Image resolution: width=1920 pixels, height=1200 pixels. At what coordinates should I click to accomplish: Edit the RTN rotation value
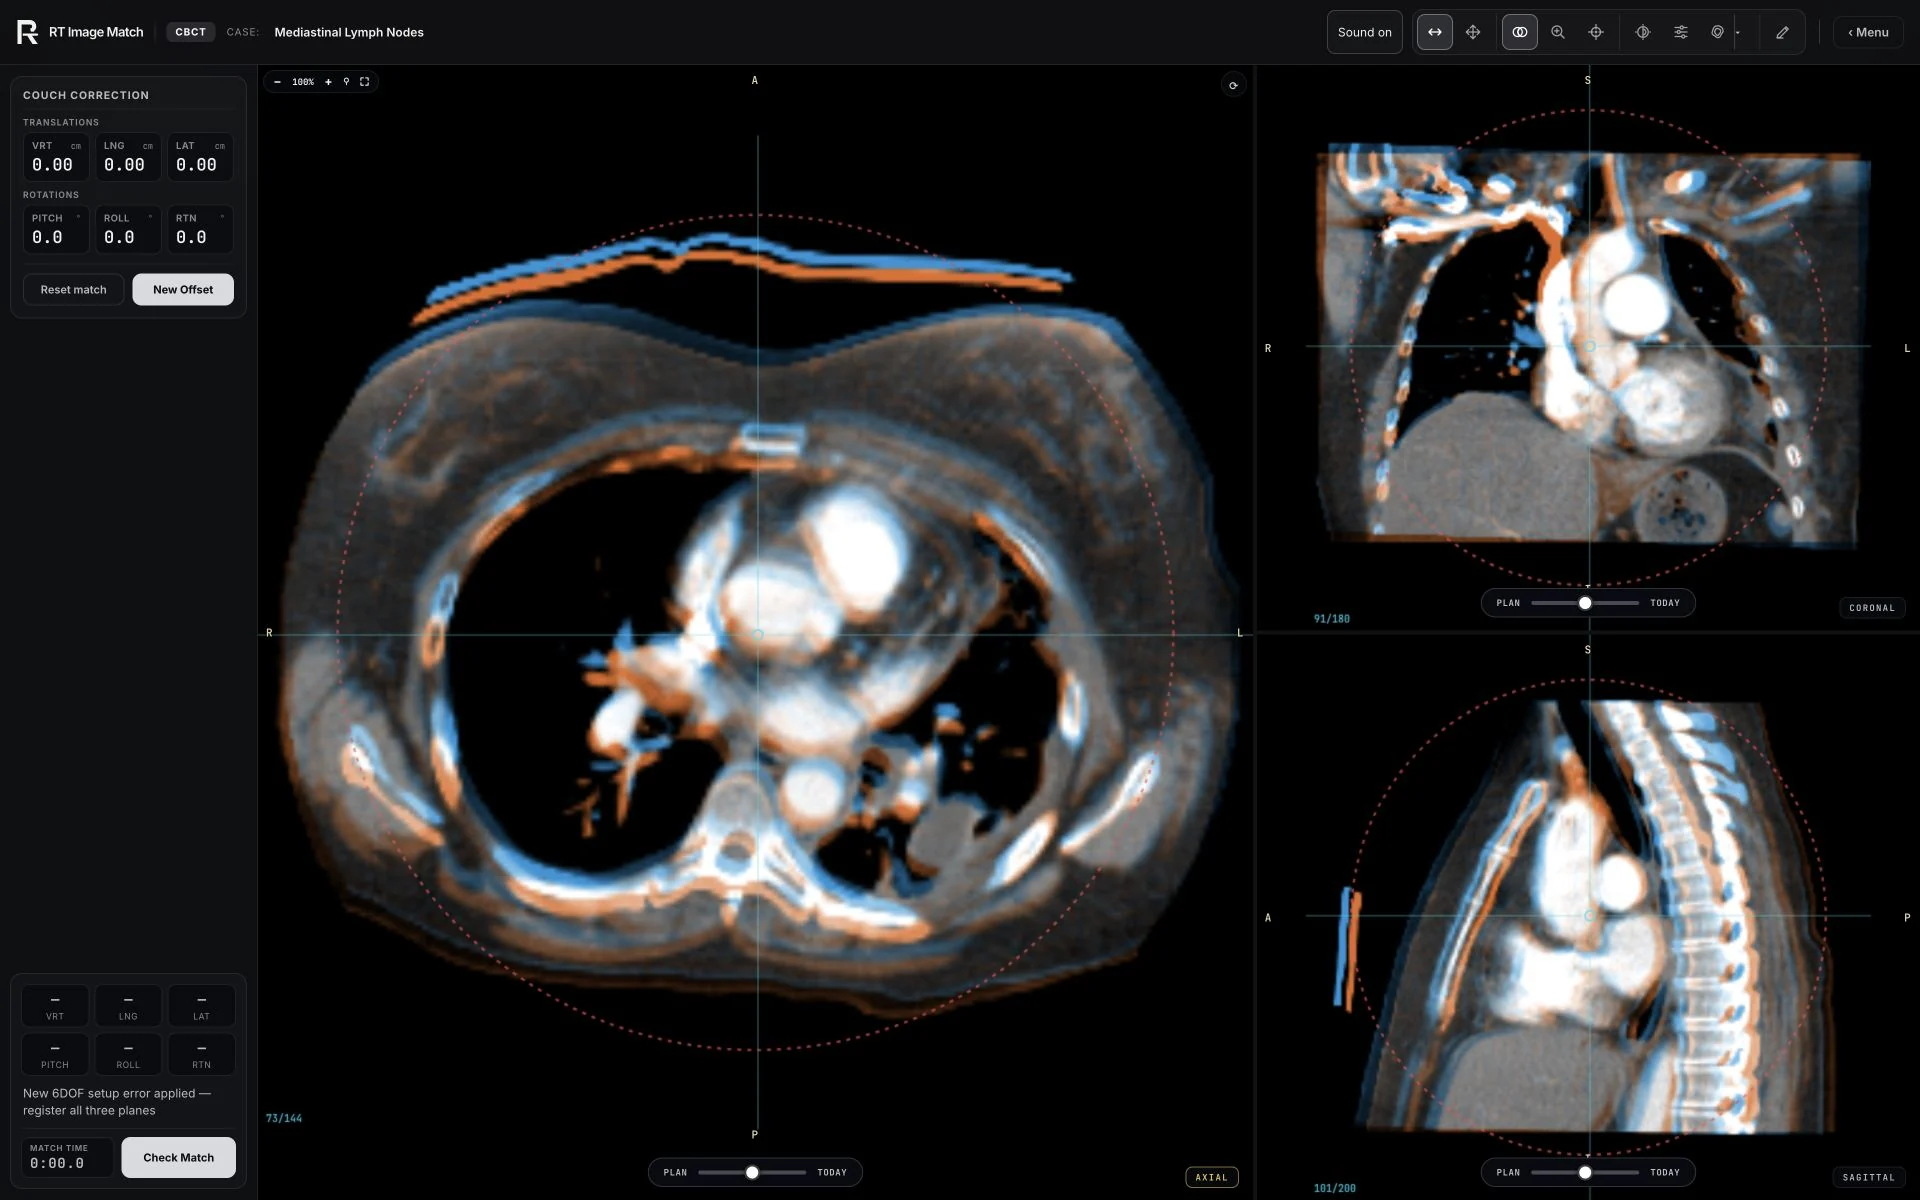point(200,229)
